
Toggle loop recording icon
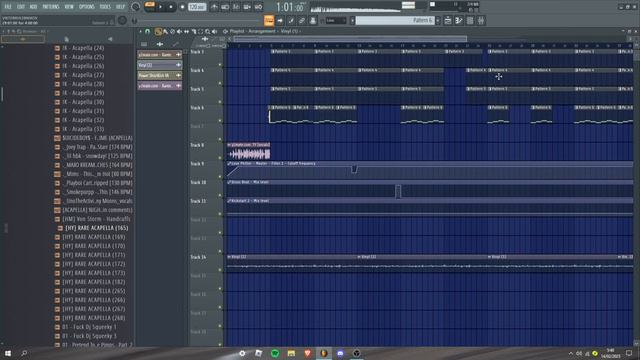[258, 7]
